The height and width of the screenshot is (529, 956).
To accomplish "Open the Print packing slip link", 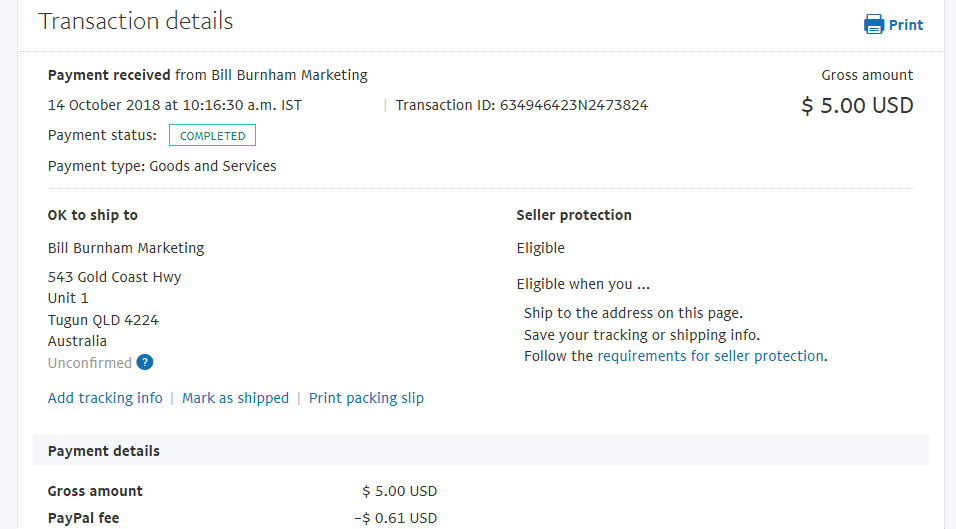I will [x=366, y=398].
